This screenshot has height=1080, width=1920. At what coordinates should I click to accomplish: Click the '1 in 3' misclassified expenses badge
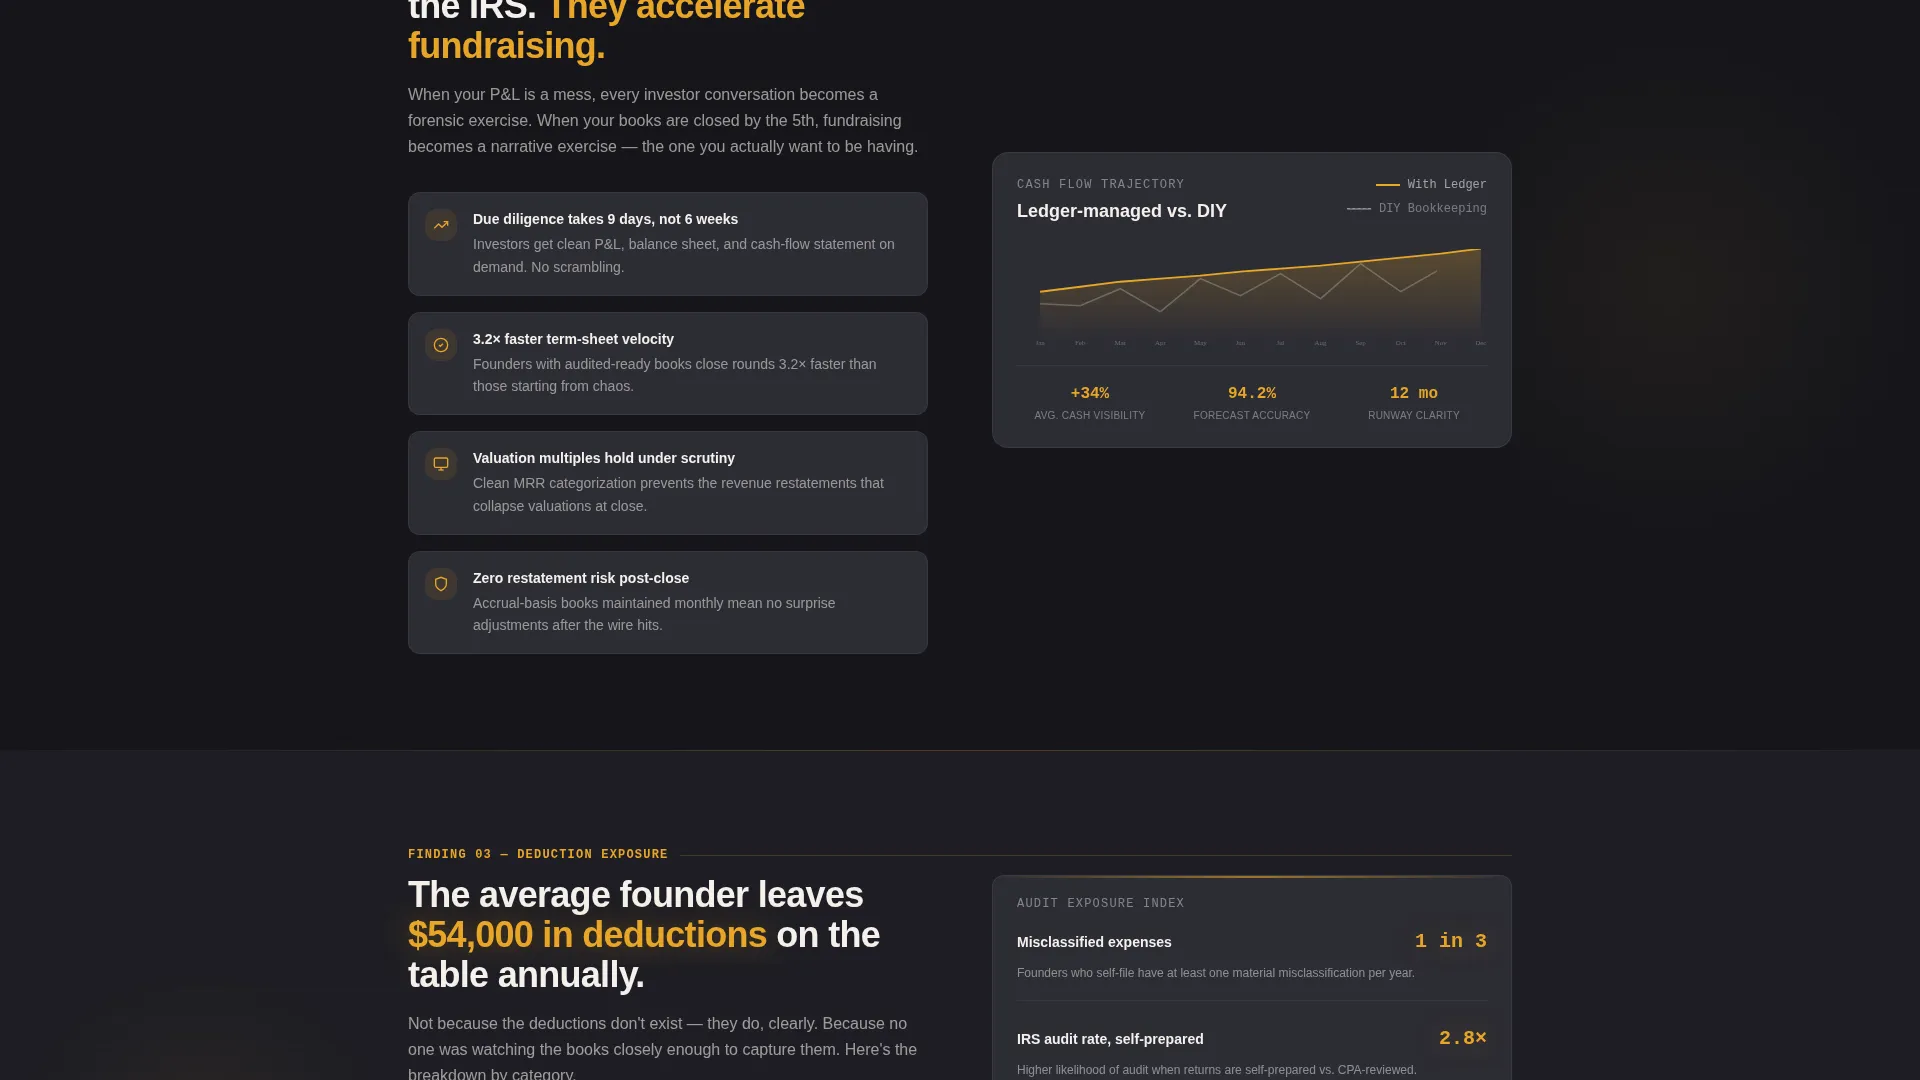coord(1450,941)
